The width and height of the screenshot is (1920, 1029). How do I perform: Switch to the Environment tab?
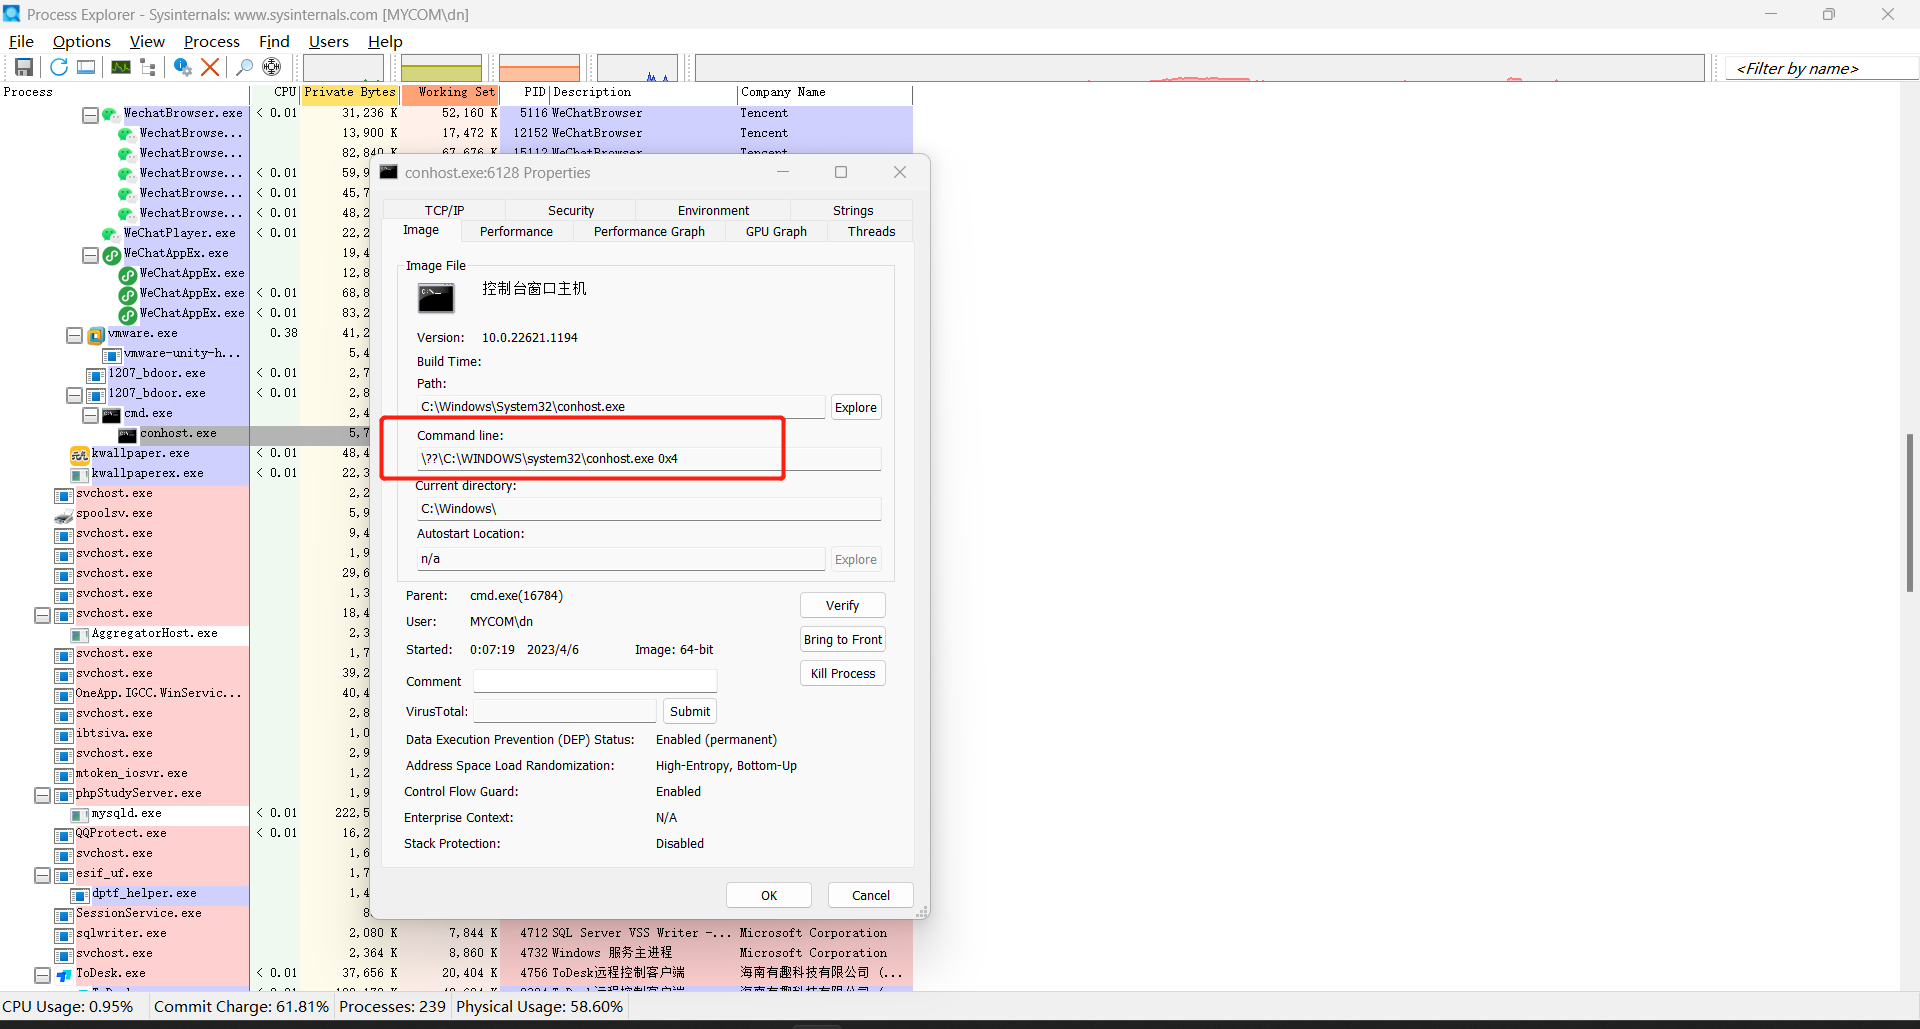pos(713,210)
